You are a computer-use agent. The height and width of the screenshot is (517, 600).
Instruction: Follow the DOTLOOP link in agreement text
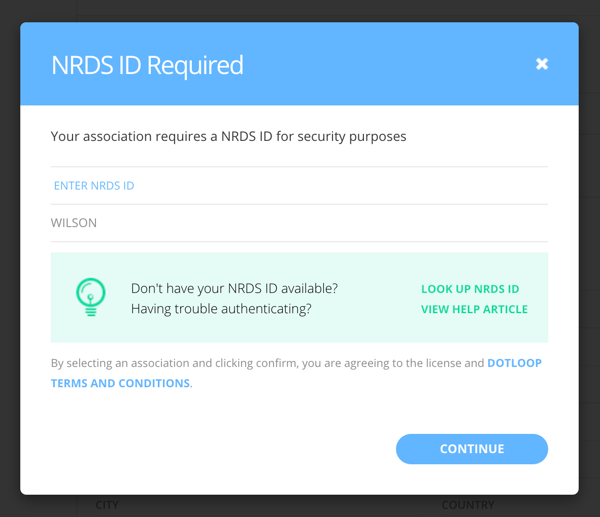[x=514, y=363]
